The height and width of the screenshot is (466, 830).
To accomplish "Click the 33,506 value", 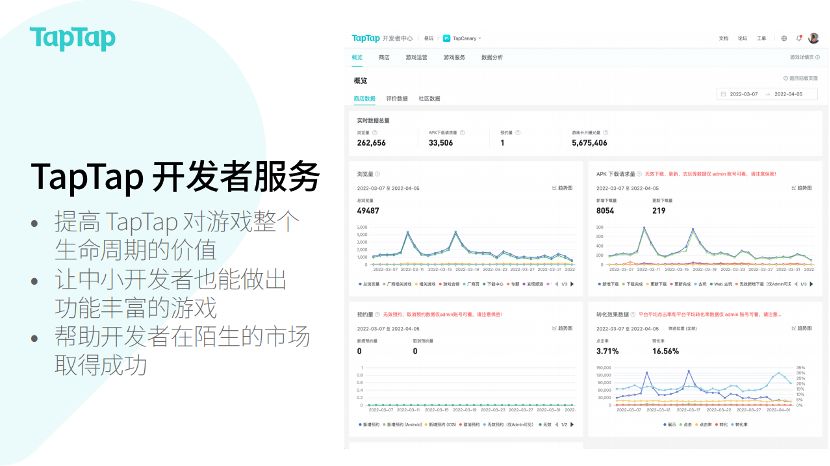I will click(440, 143).
